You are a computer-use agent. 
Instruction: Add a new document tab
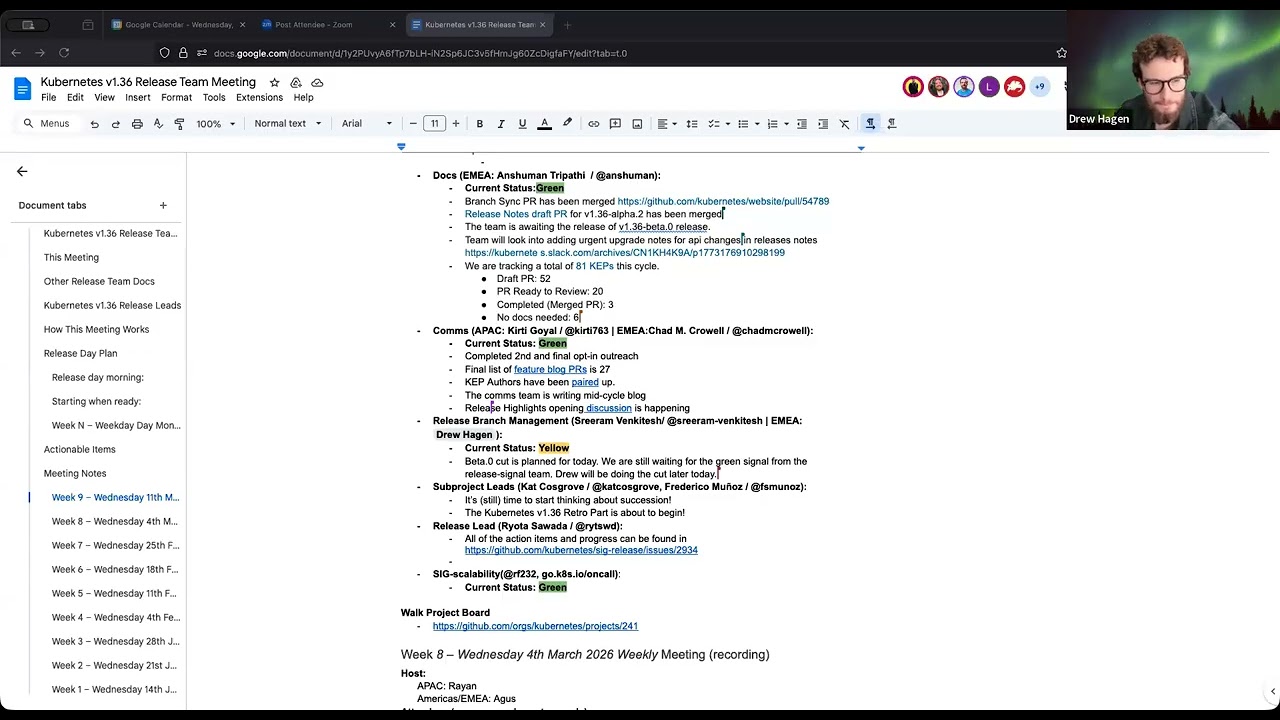pyautogui.click(x=163, y=205)
